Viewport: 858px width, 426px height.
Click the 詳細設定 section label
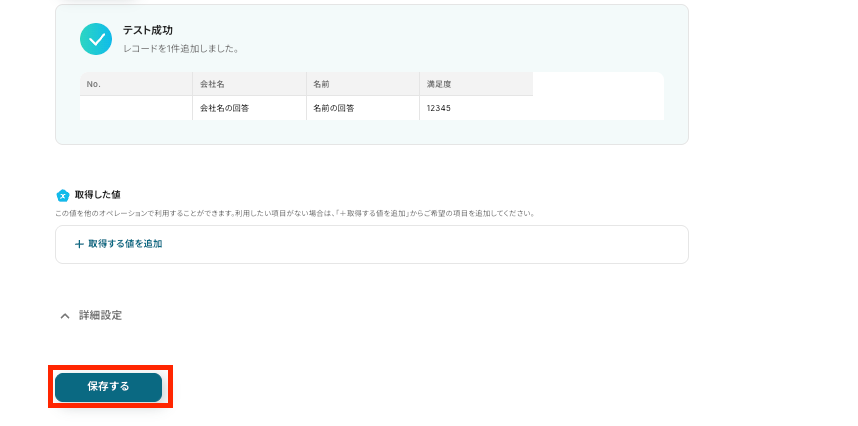tap(100, 315)
